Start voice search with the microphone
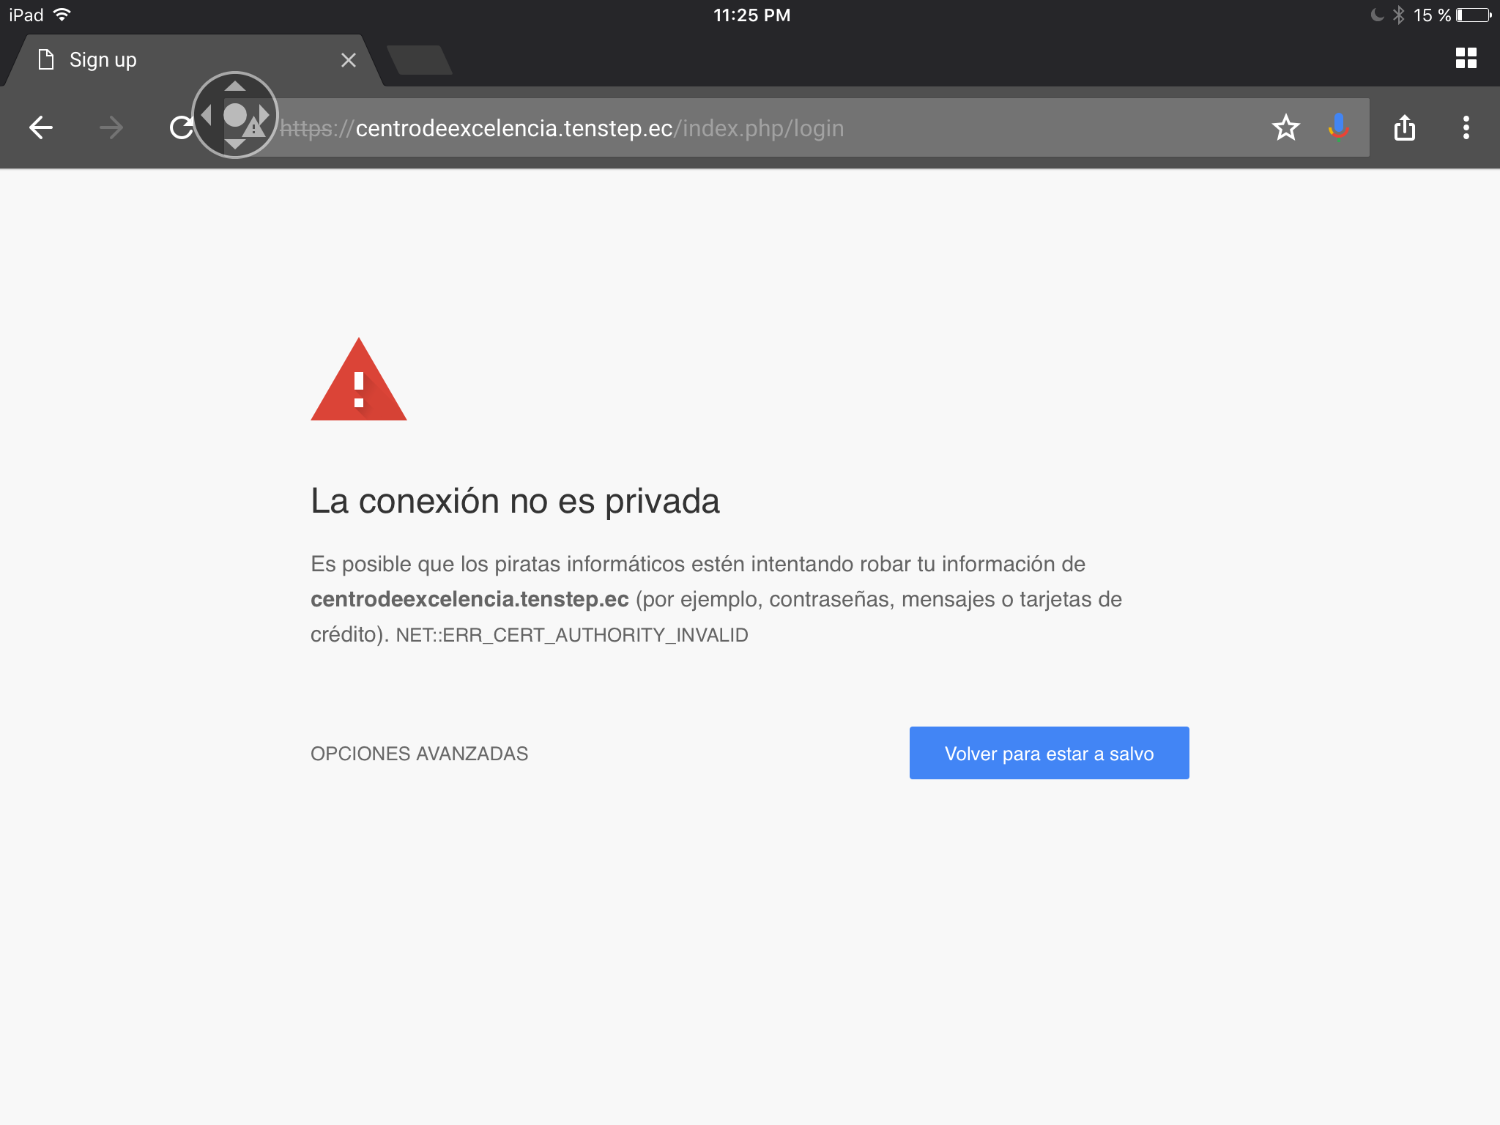The image size is (1500, 1125). pyautogui.click(x=1338, y=127)
